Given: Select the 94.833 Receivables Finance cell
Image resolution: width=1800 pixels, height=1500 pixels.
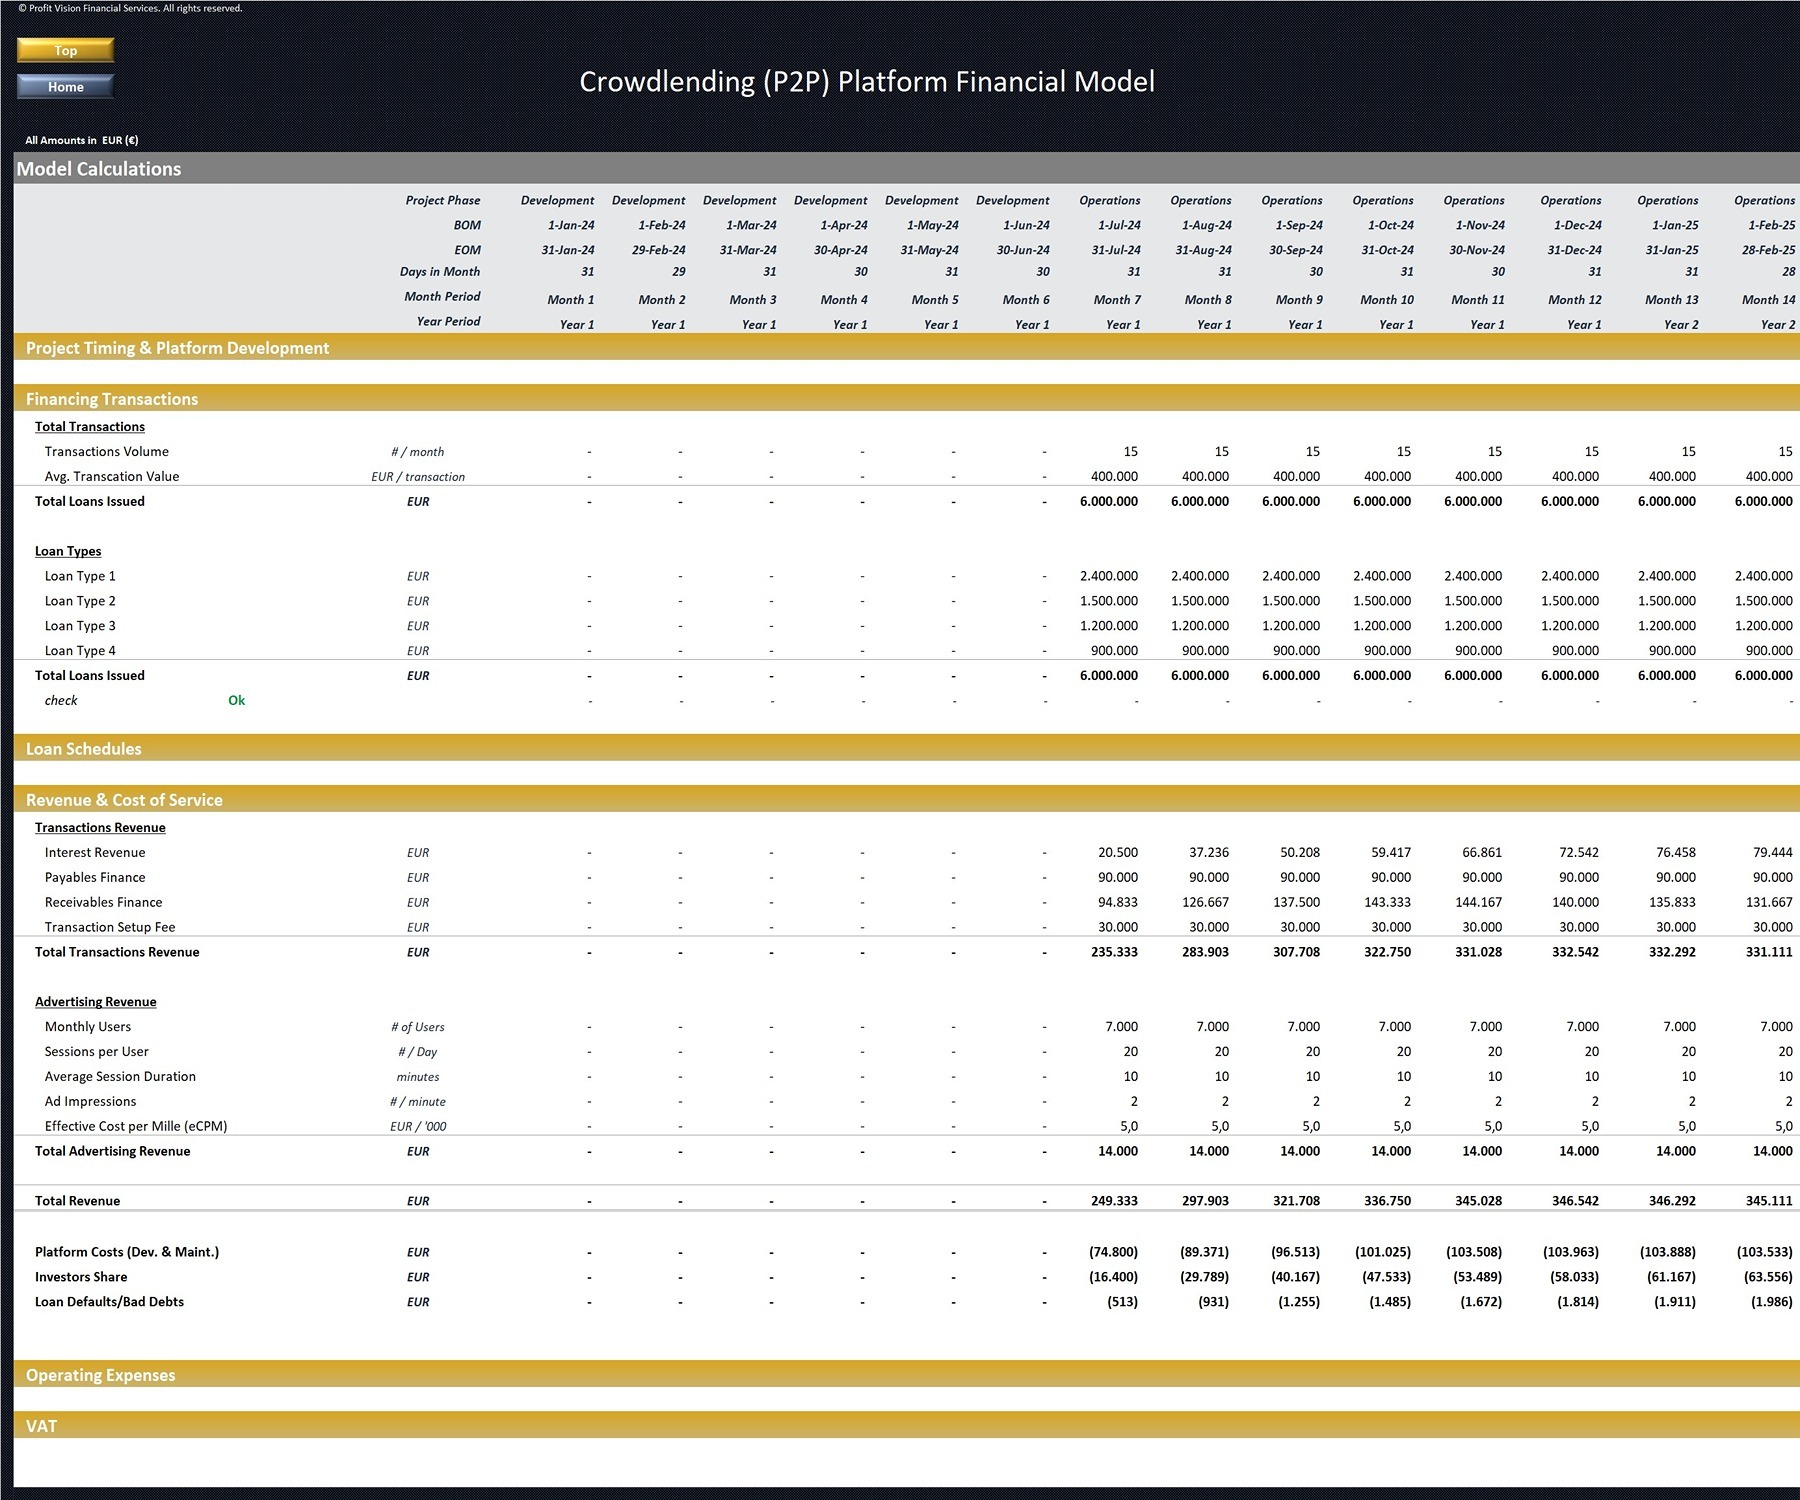Looking at the screenshot, I should pos(1118,903).
